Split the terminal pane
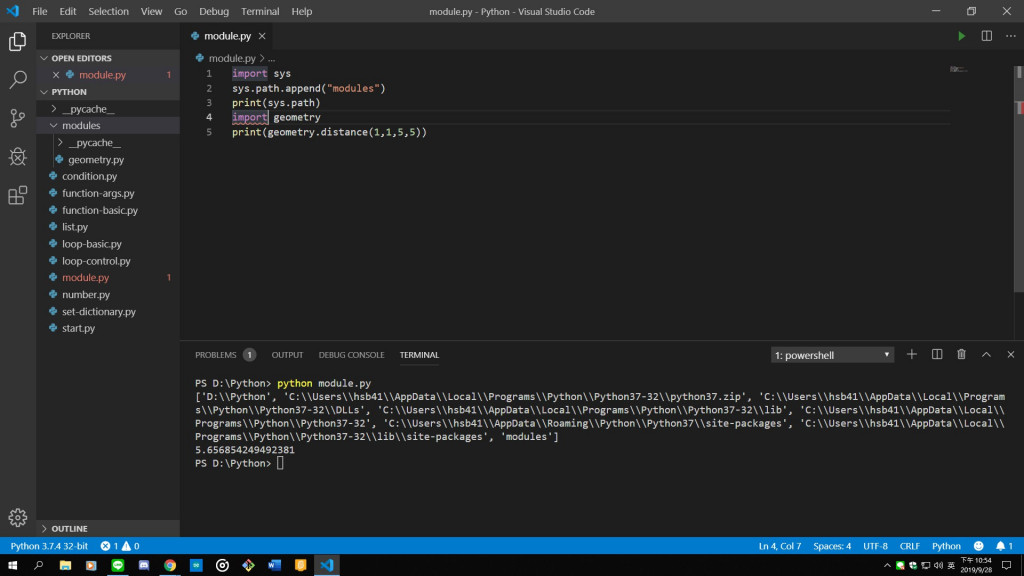 (x=936, y=355)
